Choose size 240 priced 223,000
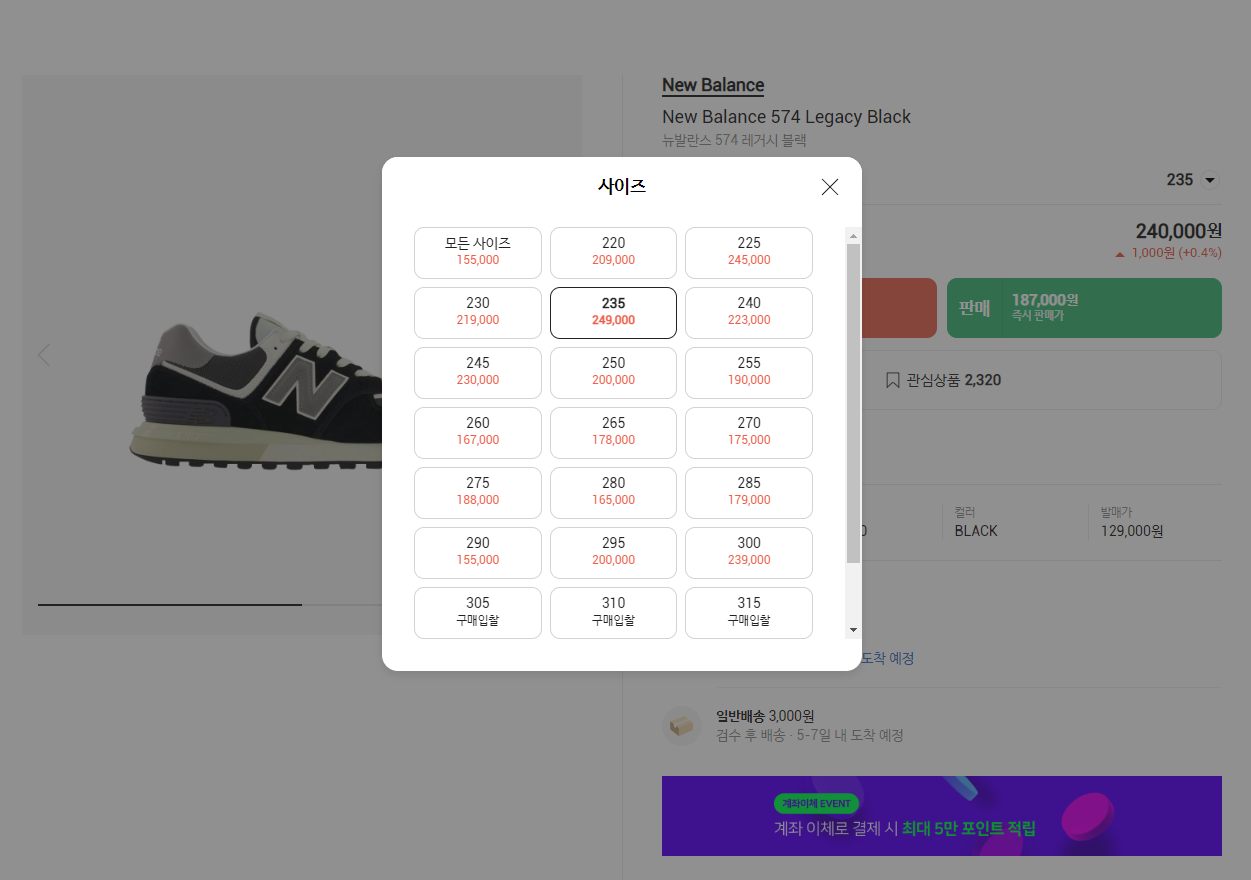 749,313
